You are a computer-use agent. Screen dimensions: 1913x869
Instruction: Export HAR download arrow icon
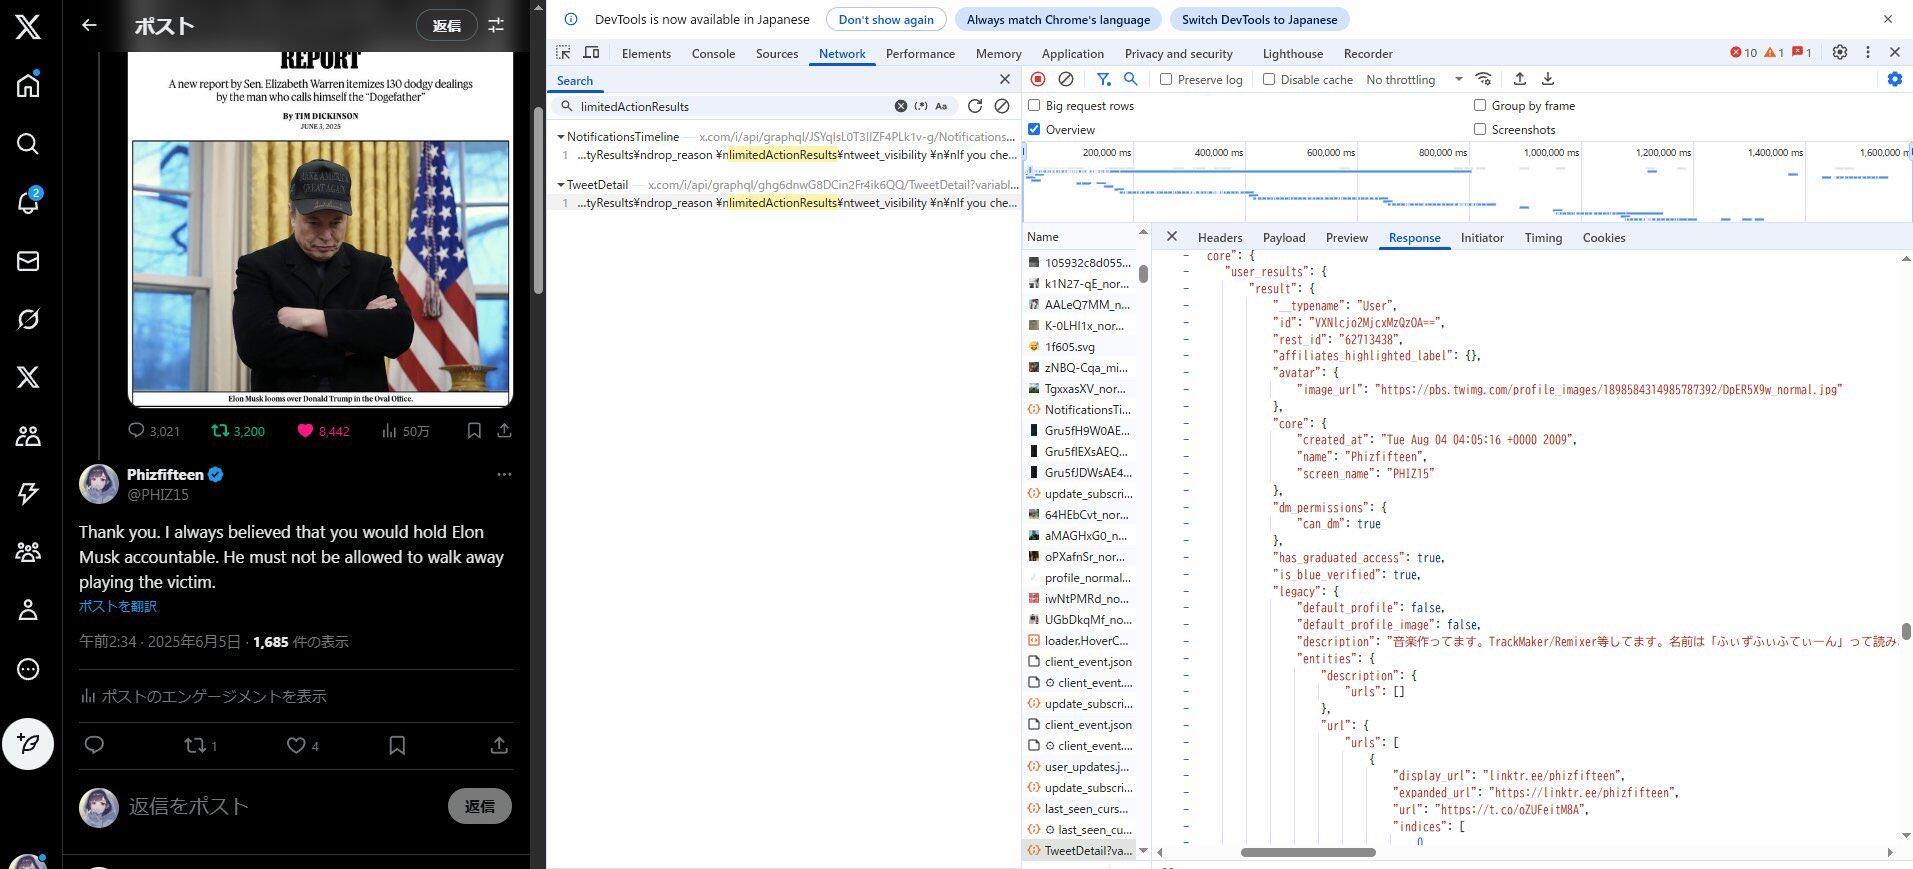pos(1548,79)
